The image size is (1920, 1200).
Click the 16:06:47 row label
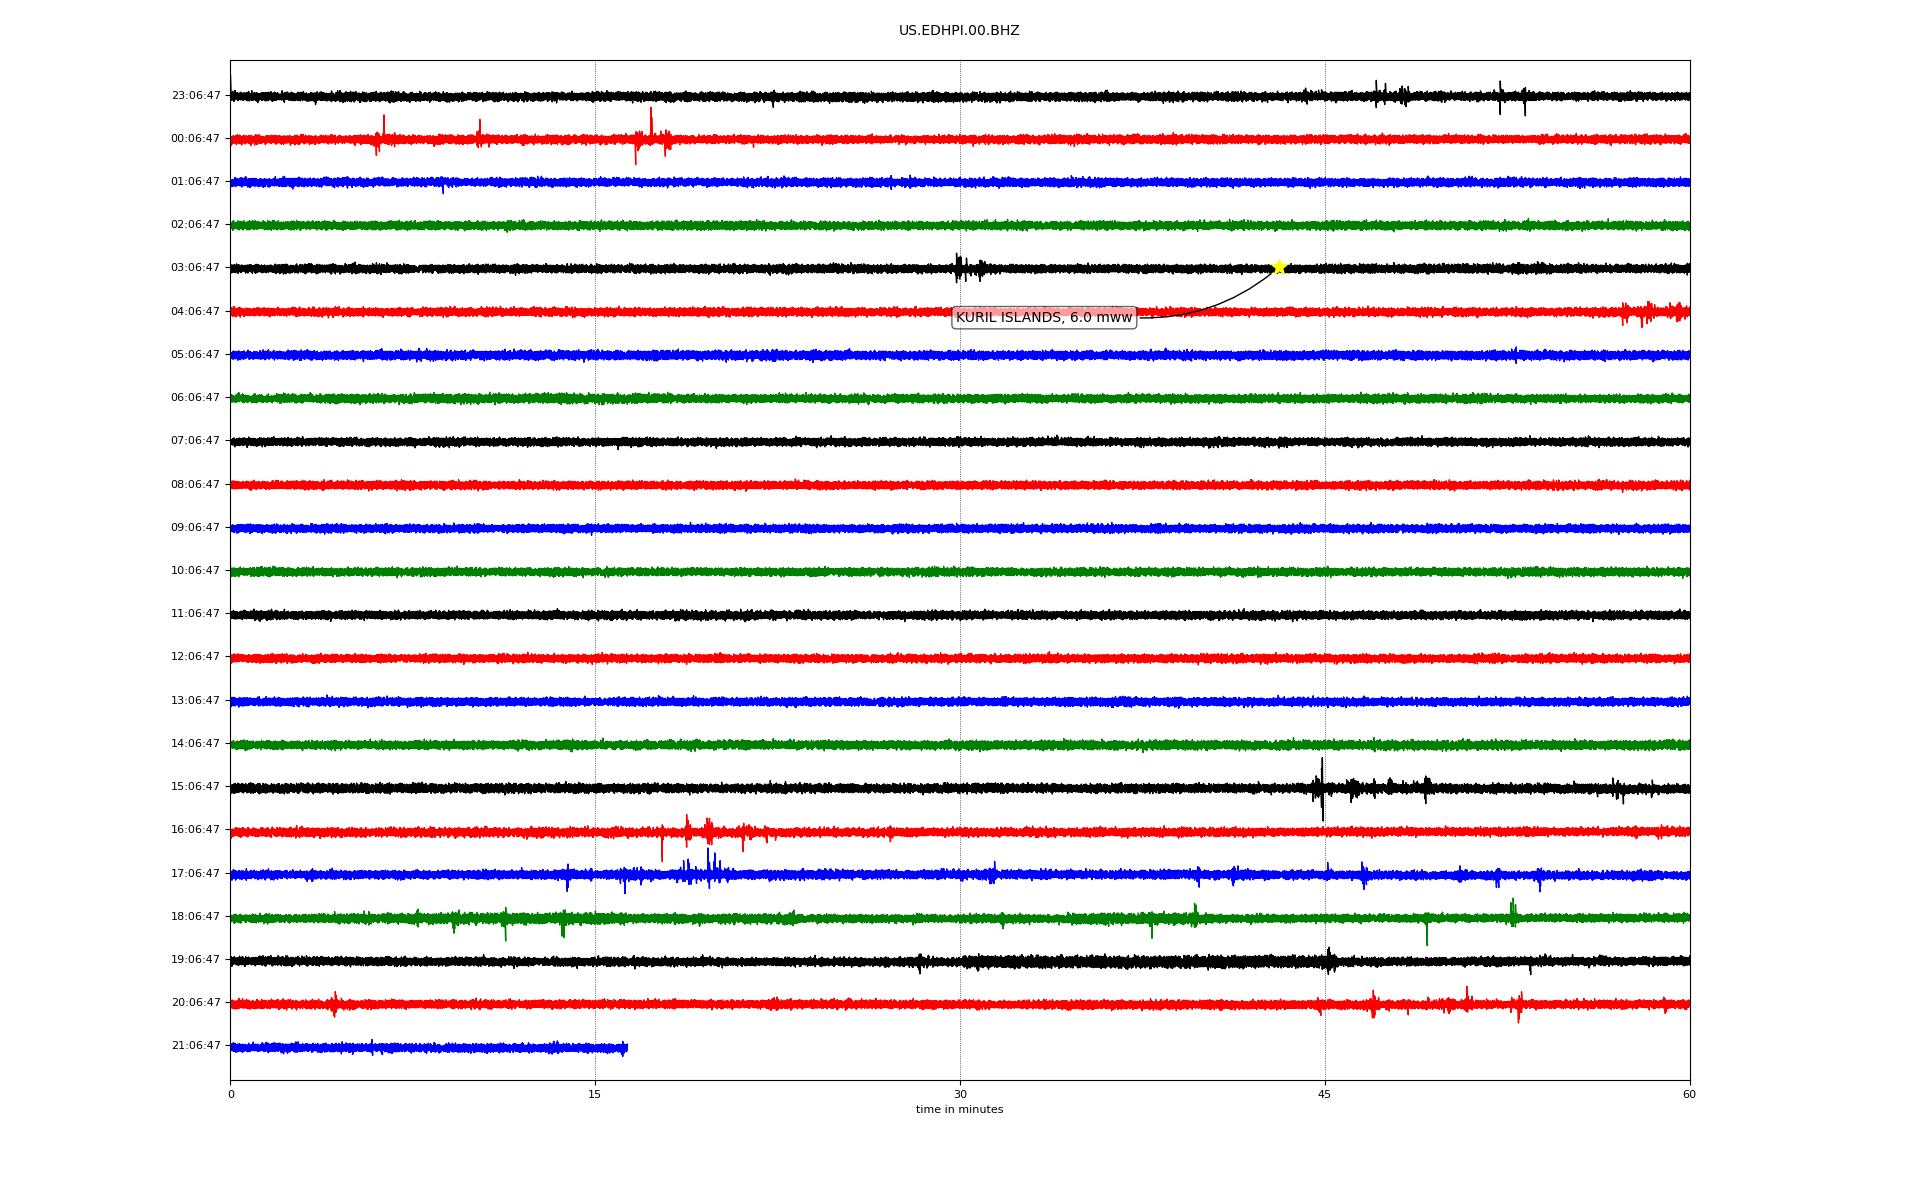(x=196, y=830)
